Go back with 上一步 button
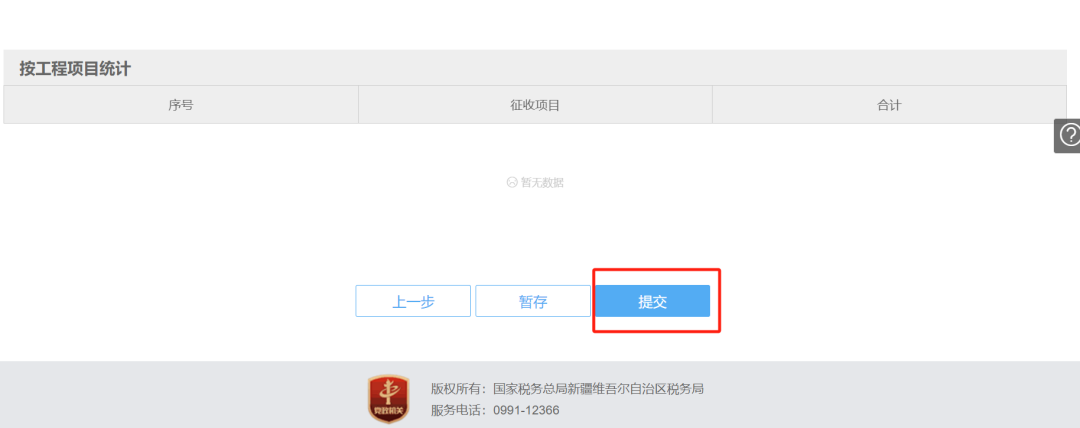Image resolution: width=1080 pixels, height=428 pixels. point(413,301)
